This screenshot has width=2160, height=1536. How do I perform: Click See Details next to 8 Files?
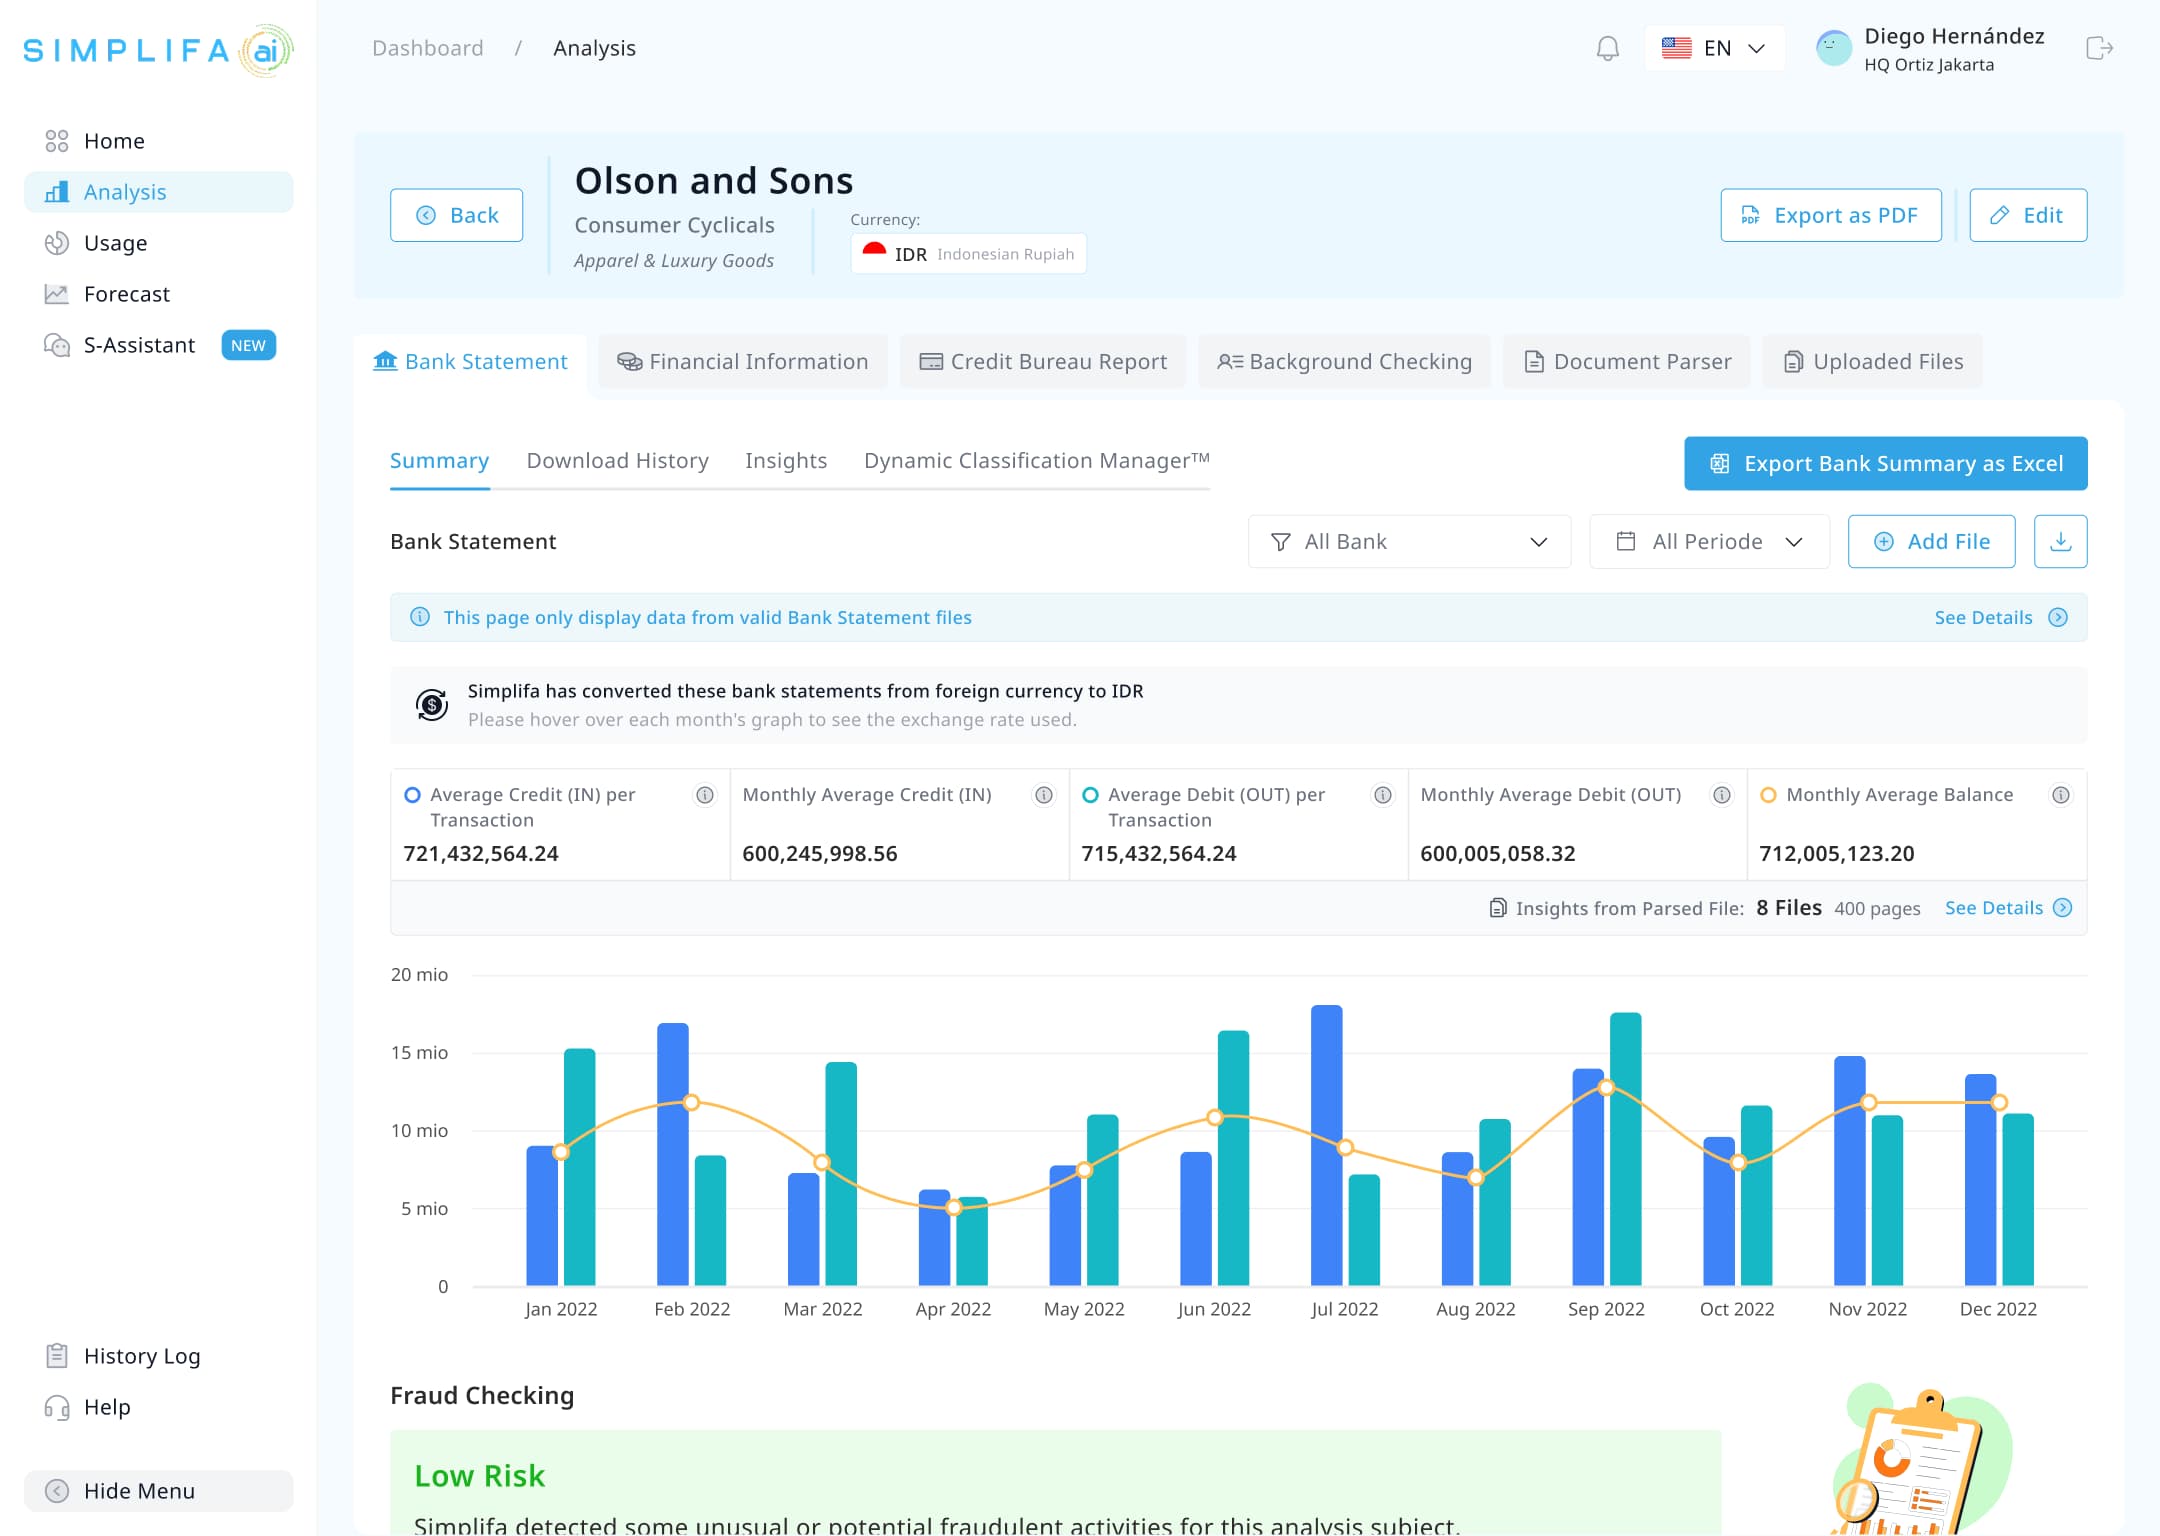click(x=2008, y=908)
